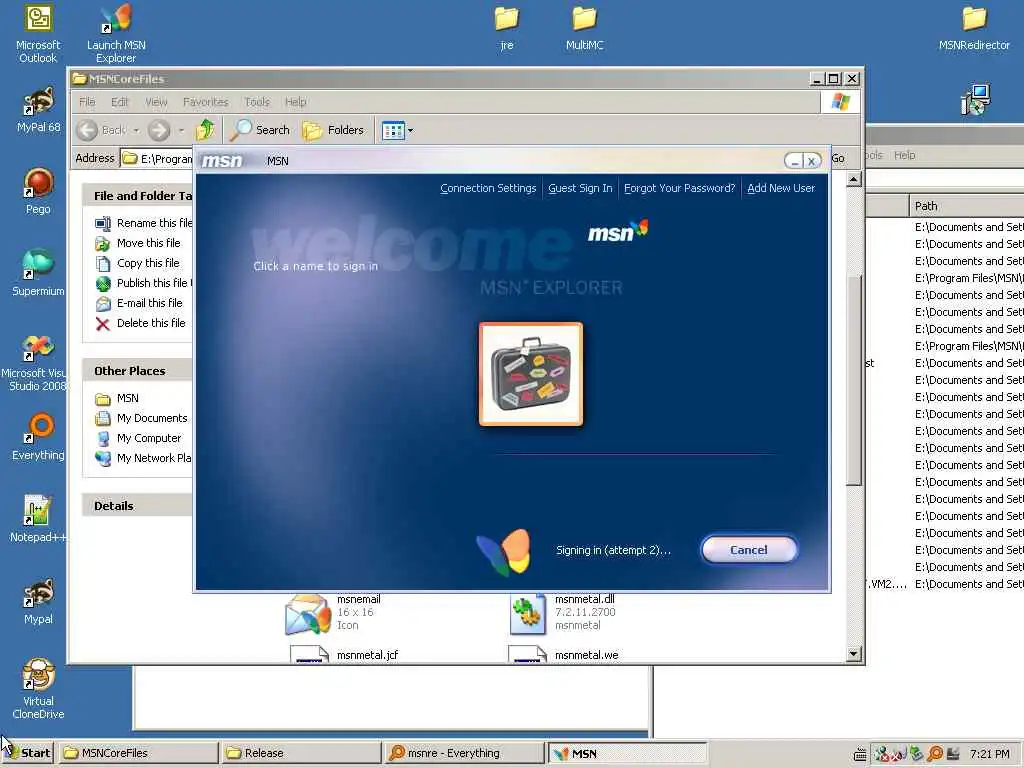Viewport: 1024px width, 768px height.
Task: Open the File menu in MSNCoreFiles
Action: (x=87, y=102)
